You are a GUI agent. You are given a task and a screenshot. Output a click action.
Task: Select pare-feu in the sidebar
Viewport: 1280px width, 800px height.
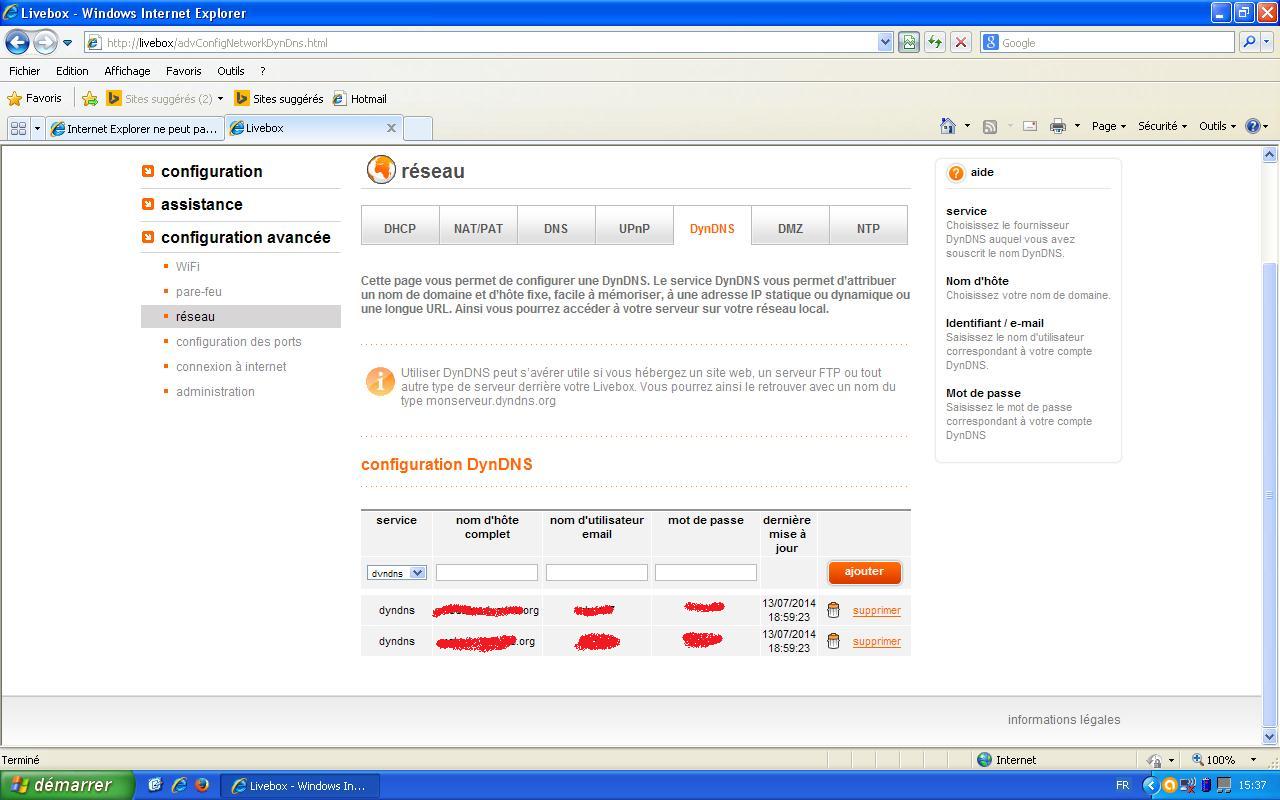pos(199,291)
